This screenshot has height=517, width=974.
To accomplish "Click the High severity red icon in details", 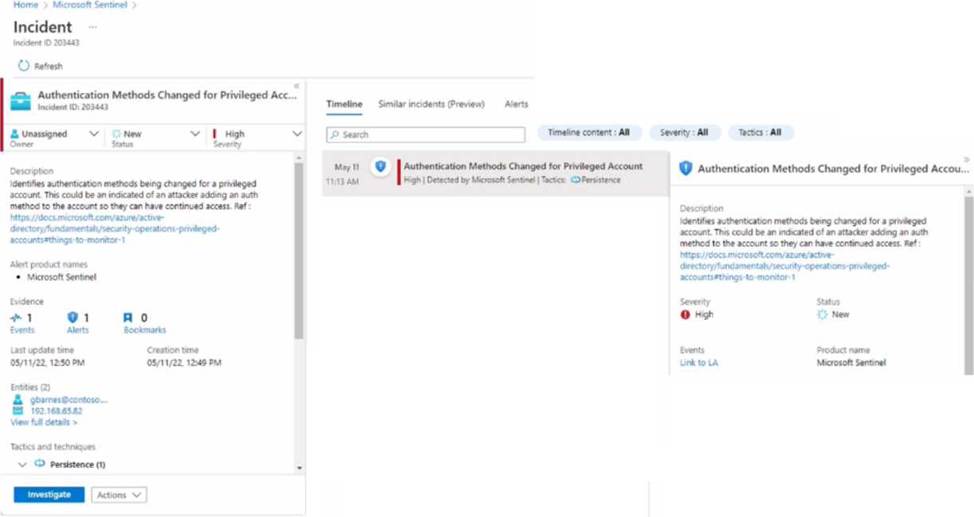I will [x=685, y=314].
